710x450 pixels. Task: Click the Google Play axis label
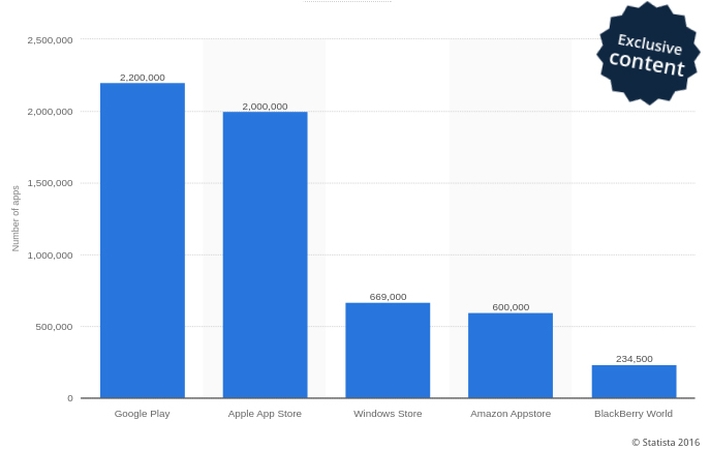tap(142, 414)
